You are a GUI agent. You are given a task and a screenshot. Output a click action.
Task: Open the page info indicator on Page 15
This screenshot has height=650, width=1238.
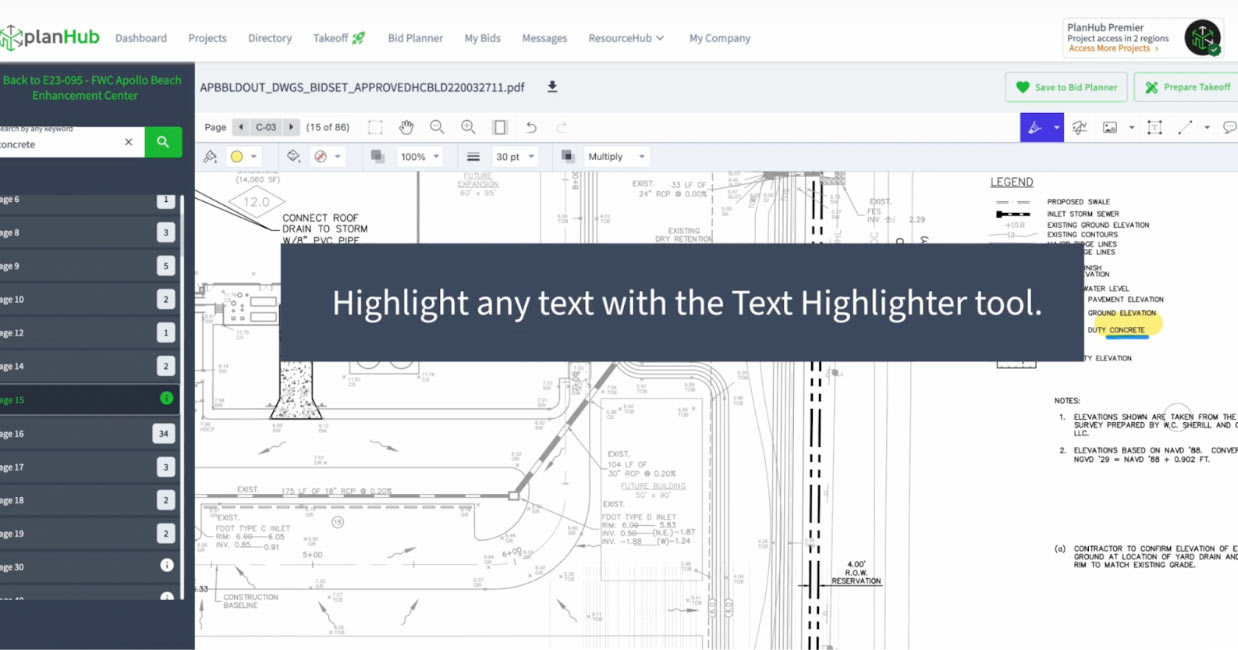tap(167, 399)
